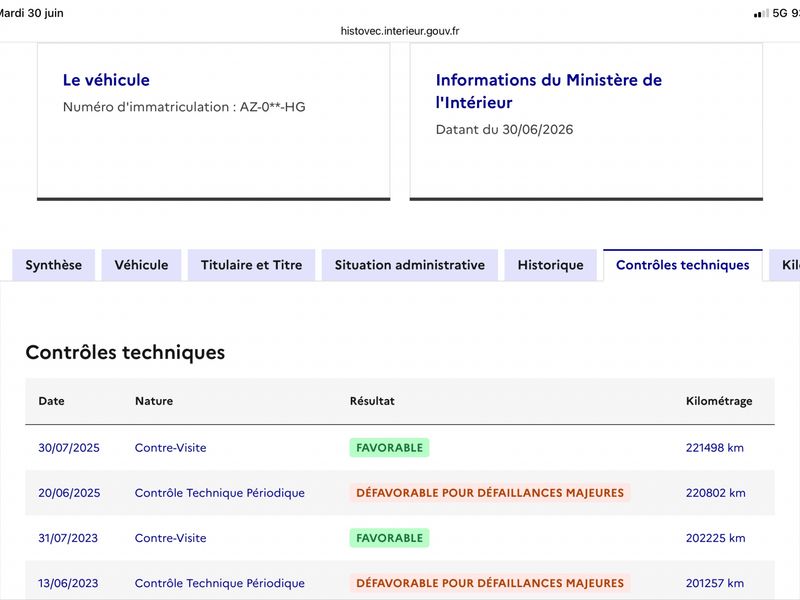Click the FAVORABLE badge for 30/07/2025
The height and width of the screenshot is (600, 800).
tap(389, 448)
